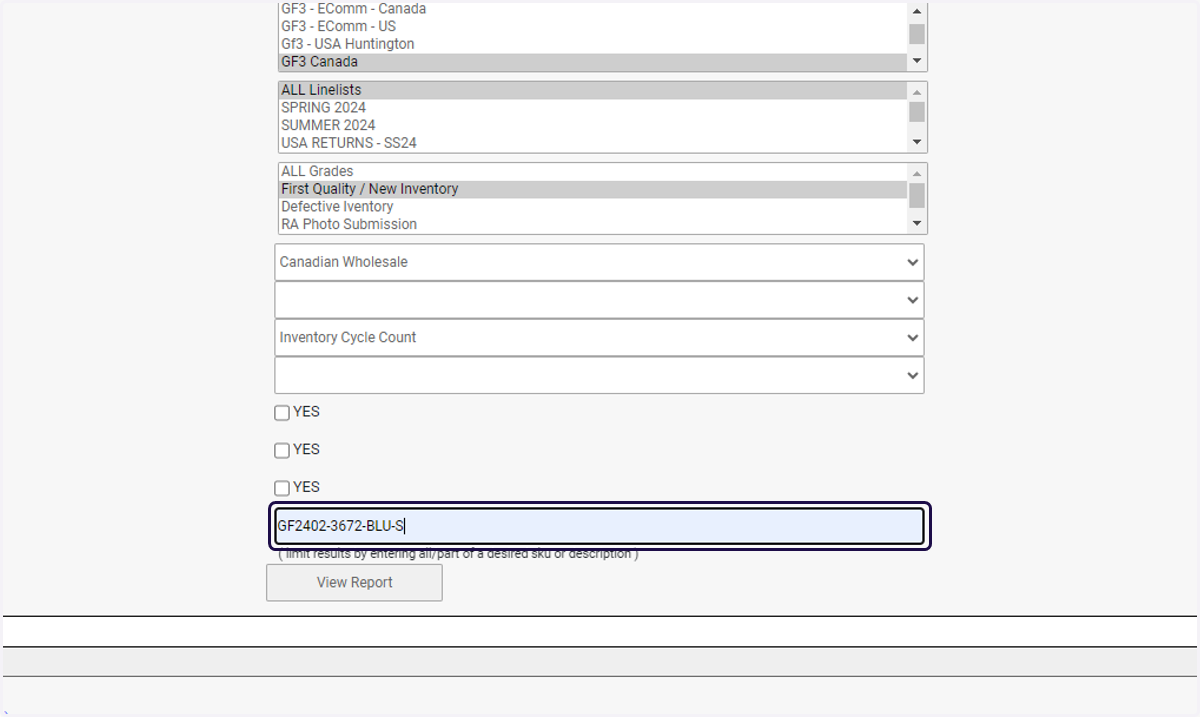Open the 'Canadian Wholesale' dropdown
Viewport: 1200px width, 717px height.
(x=599, y=262)
